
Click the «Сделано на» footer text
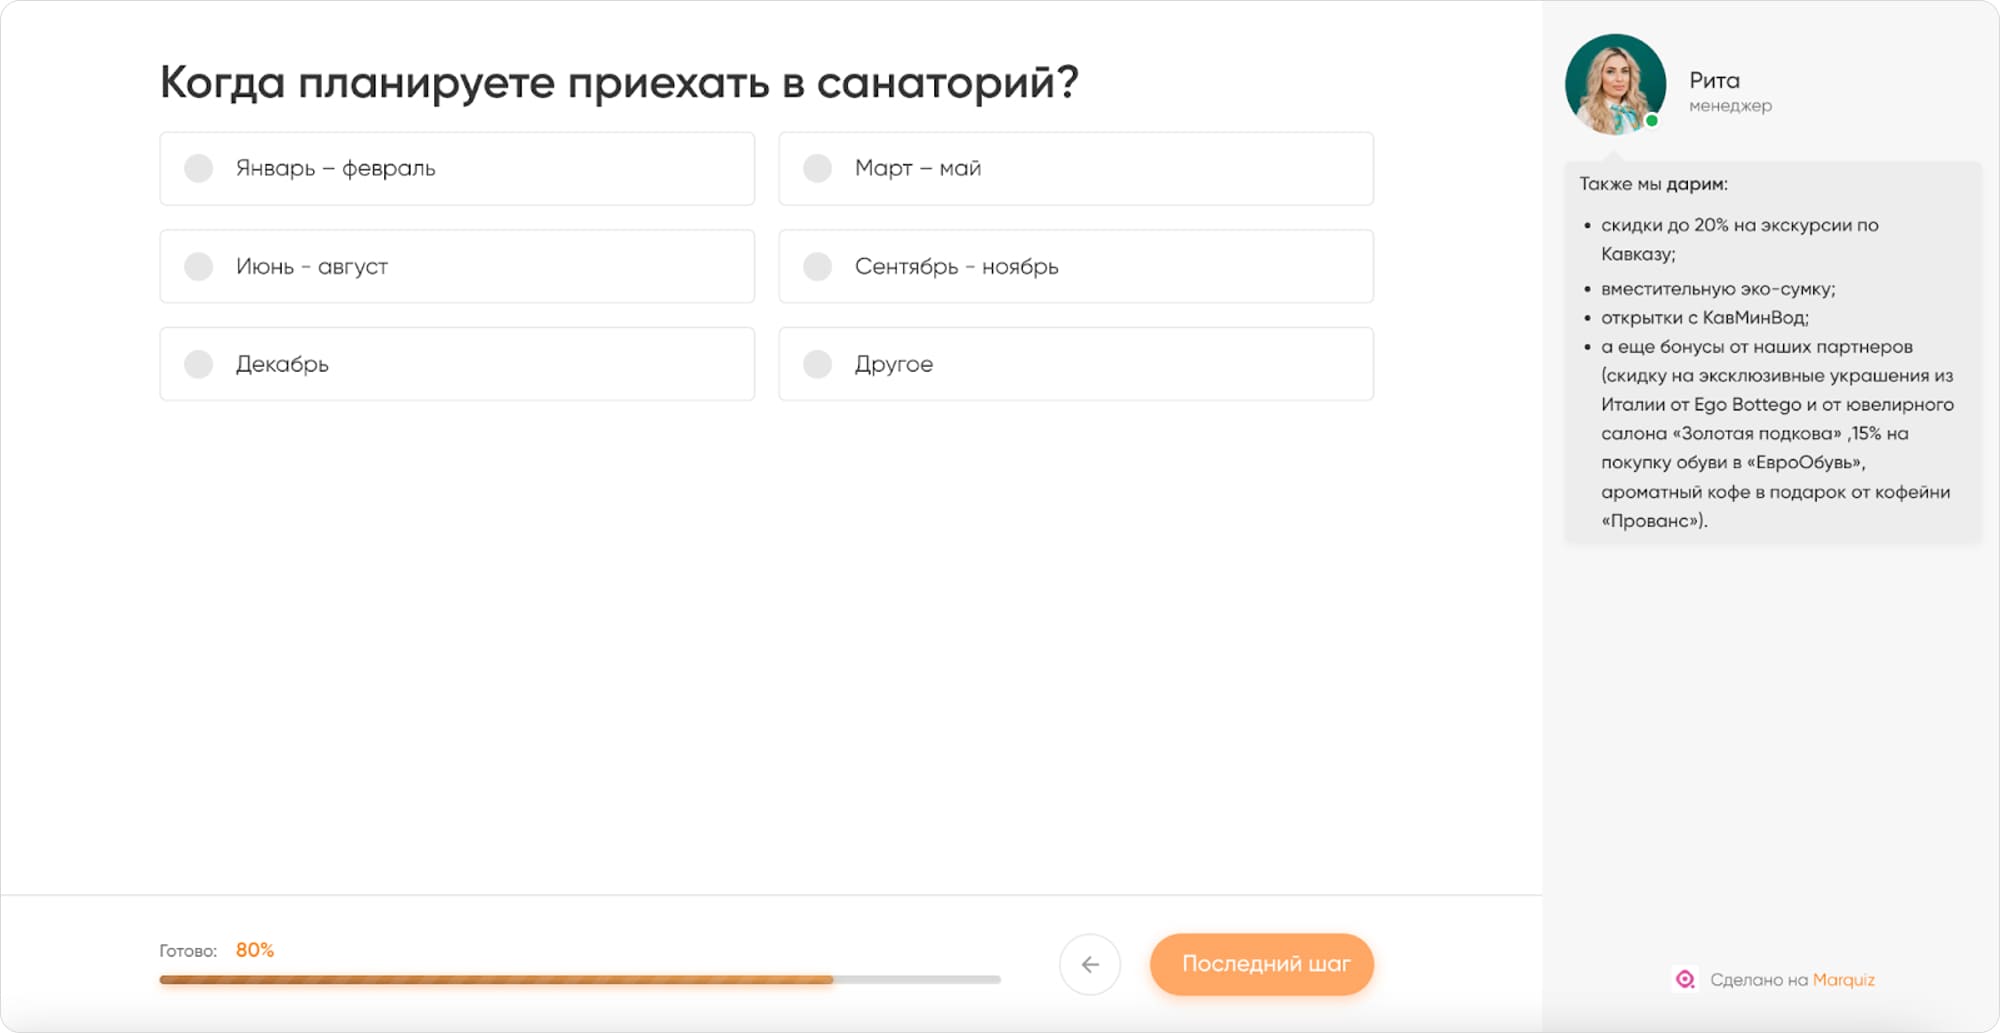1764,980
